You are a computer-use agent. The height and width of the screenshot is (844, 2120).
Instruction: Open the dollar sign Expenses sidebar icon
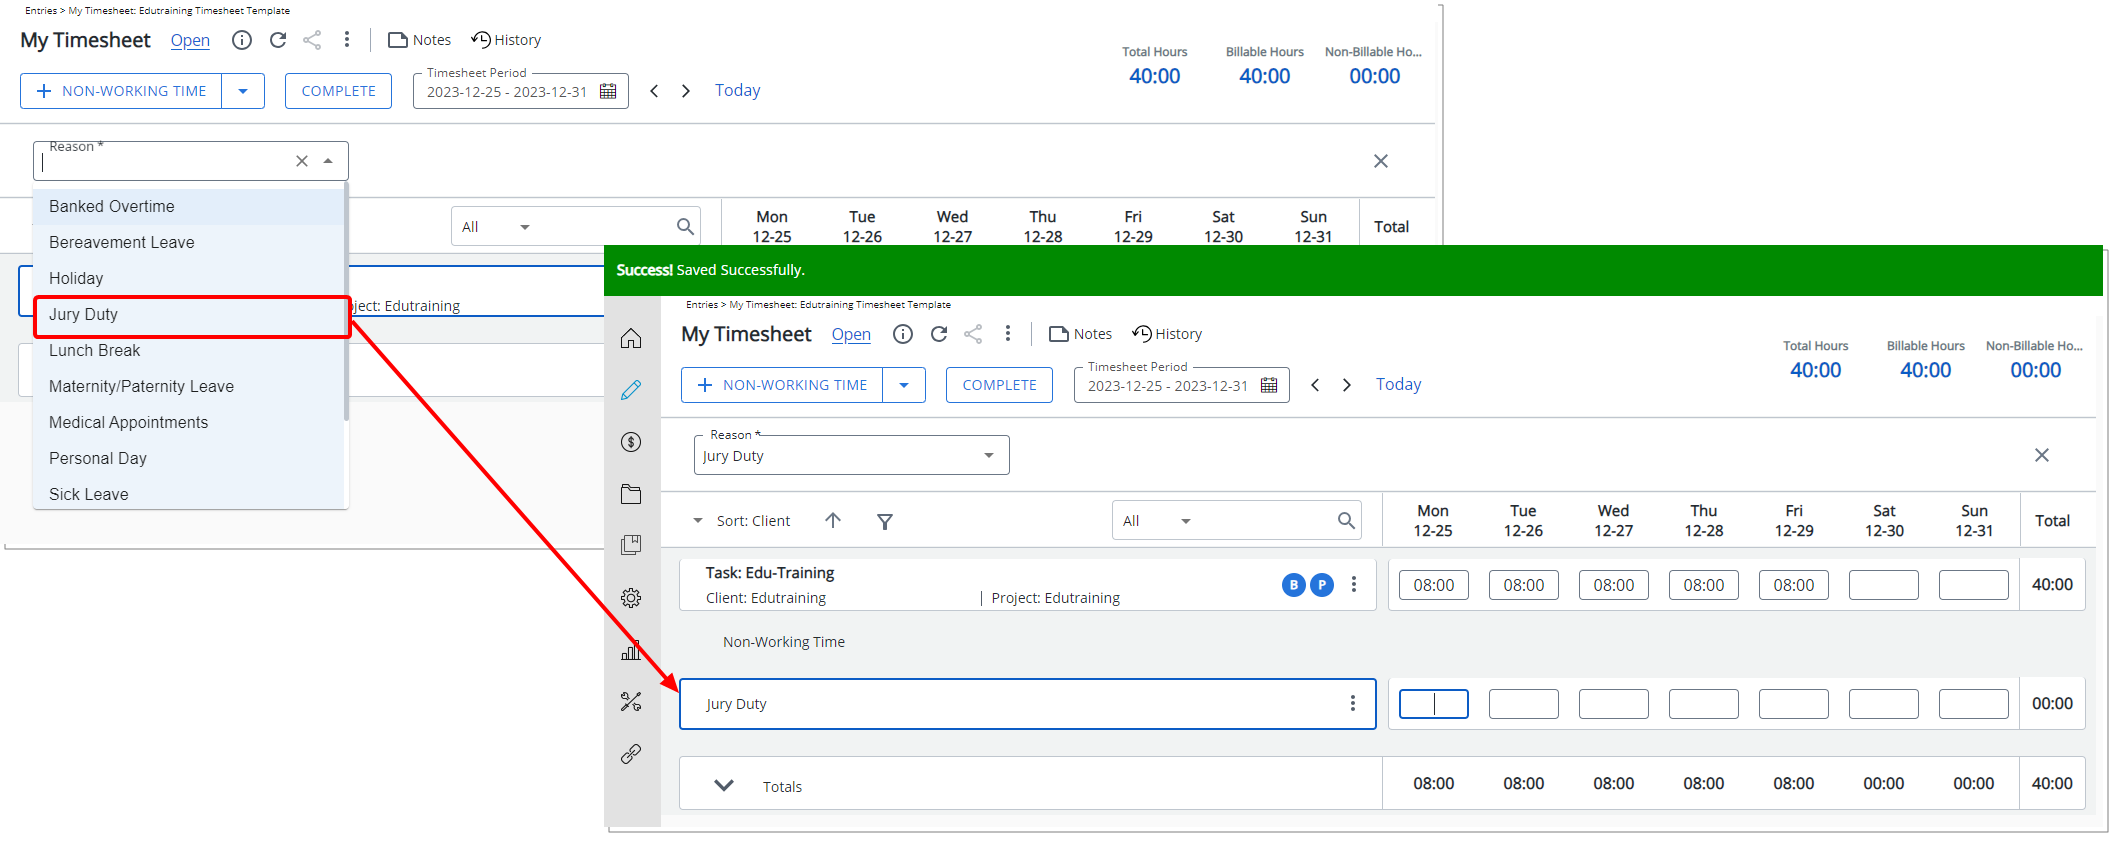click(x=631, y=442)
